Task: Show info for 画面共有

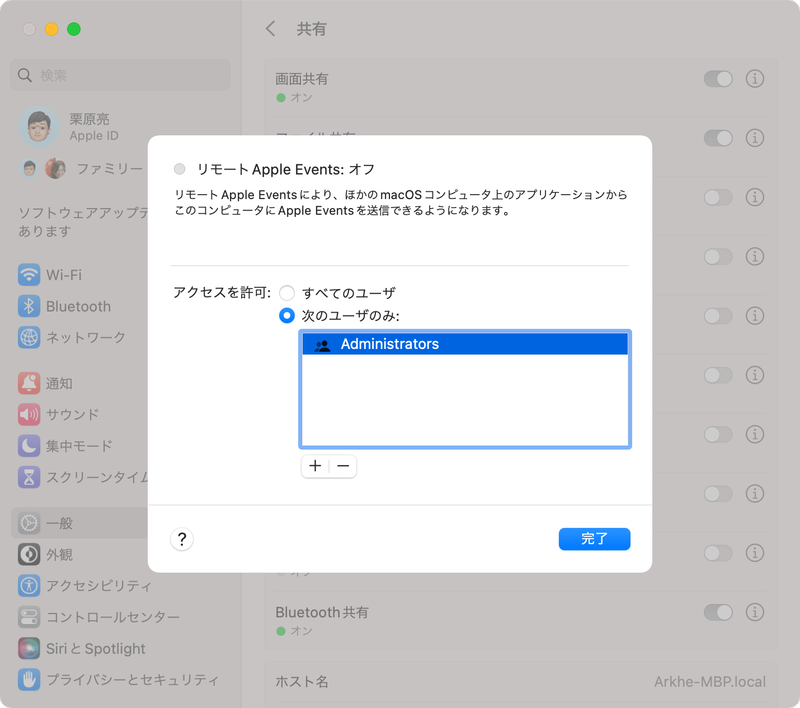Action: point(756,78)
